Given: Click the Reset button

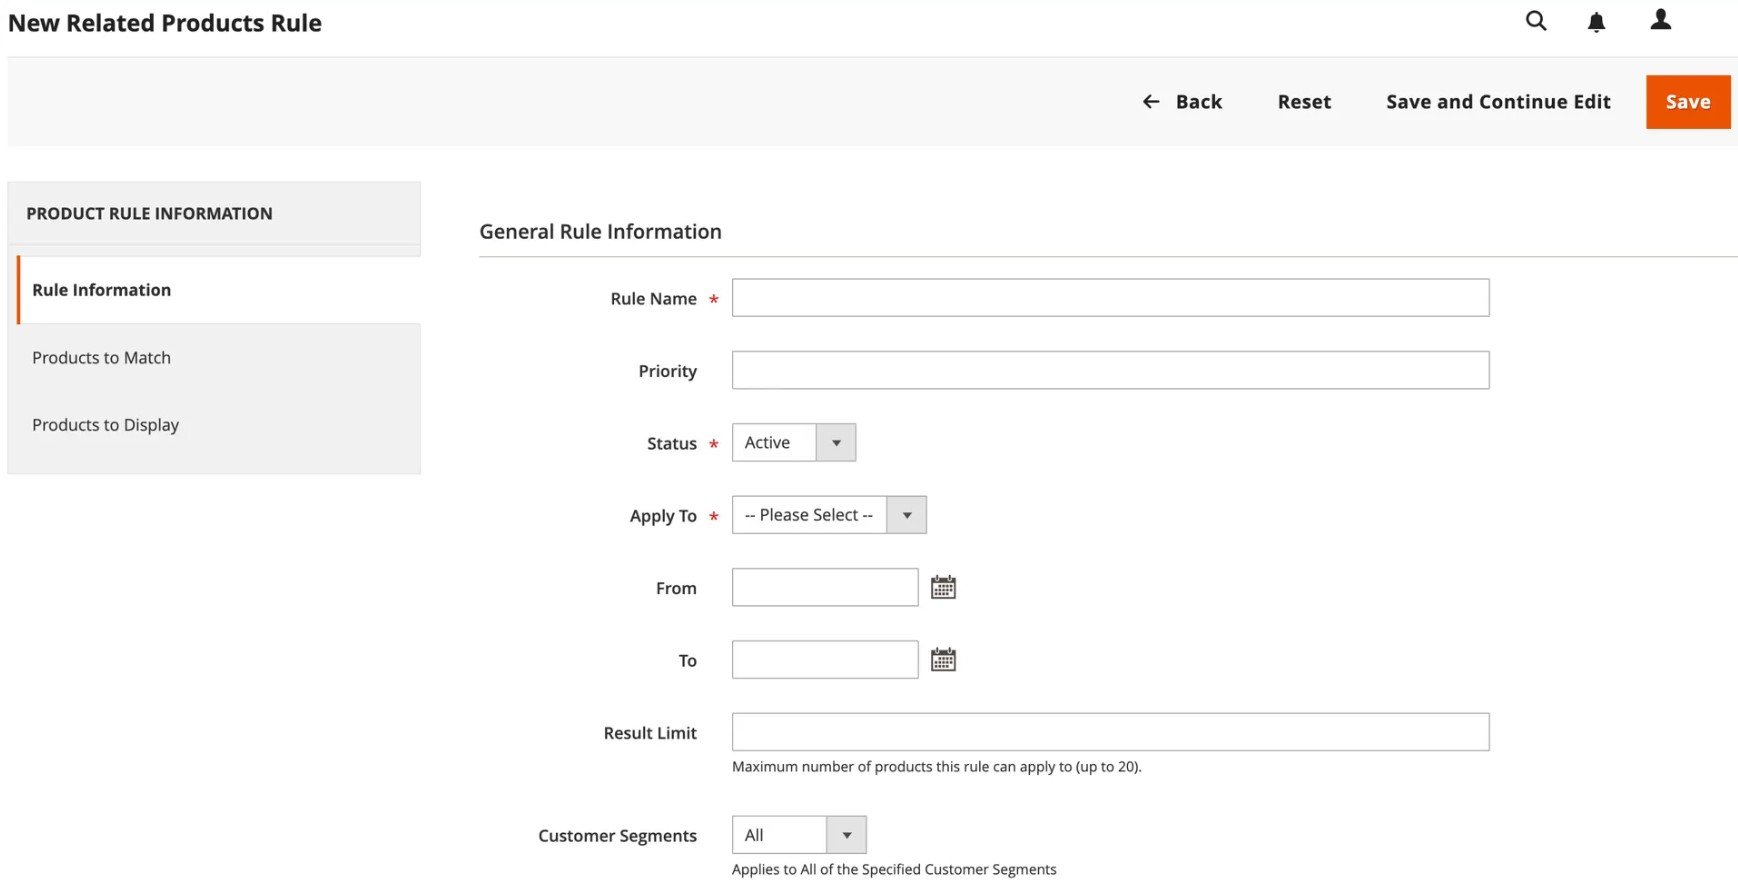Looking at the screenshot, I should [x=1304, y=102].
